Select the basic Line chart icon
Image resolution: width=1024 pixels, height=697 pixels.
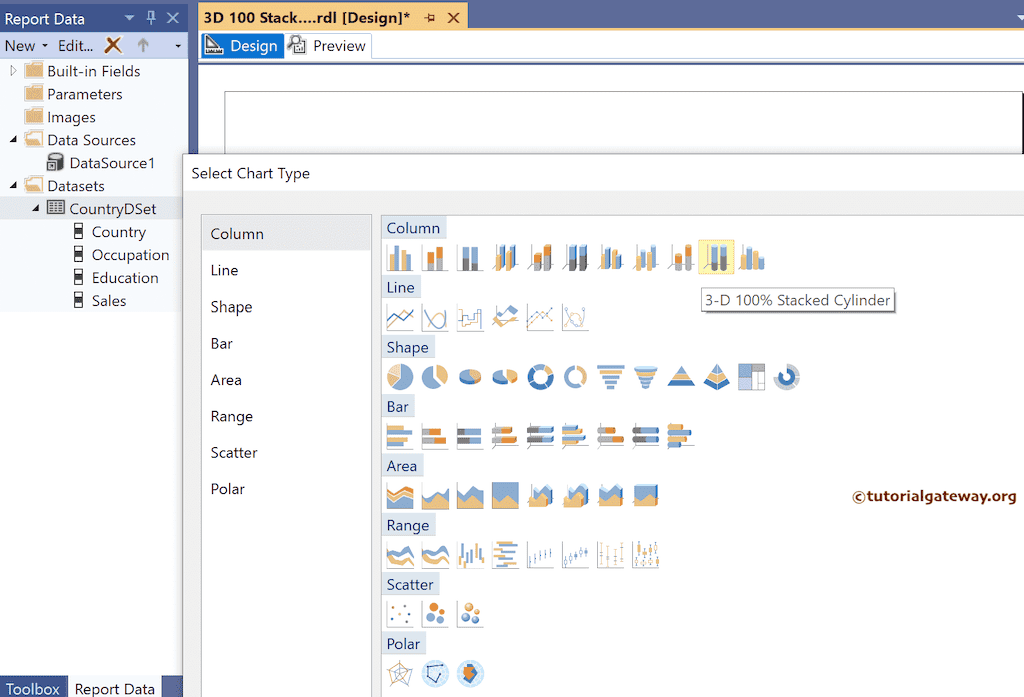tap(400, 317)
